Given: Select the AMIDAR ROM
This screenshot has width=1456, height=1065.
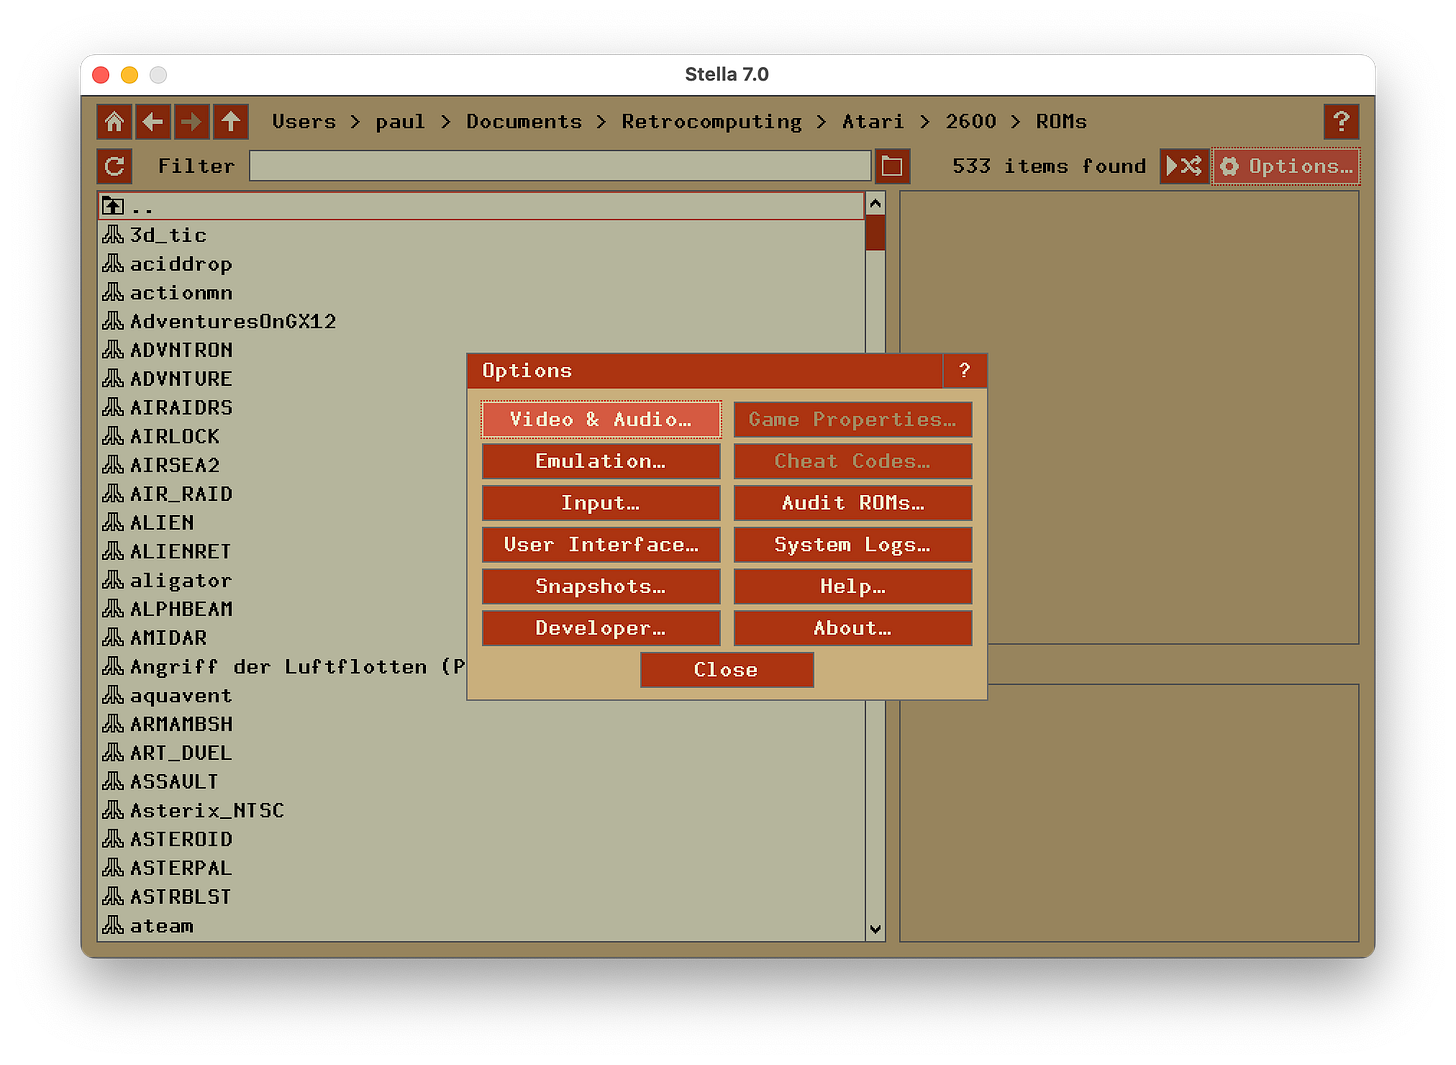Looking at the screenshot, I should coord(282,638).
